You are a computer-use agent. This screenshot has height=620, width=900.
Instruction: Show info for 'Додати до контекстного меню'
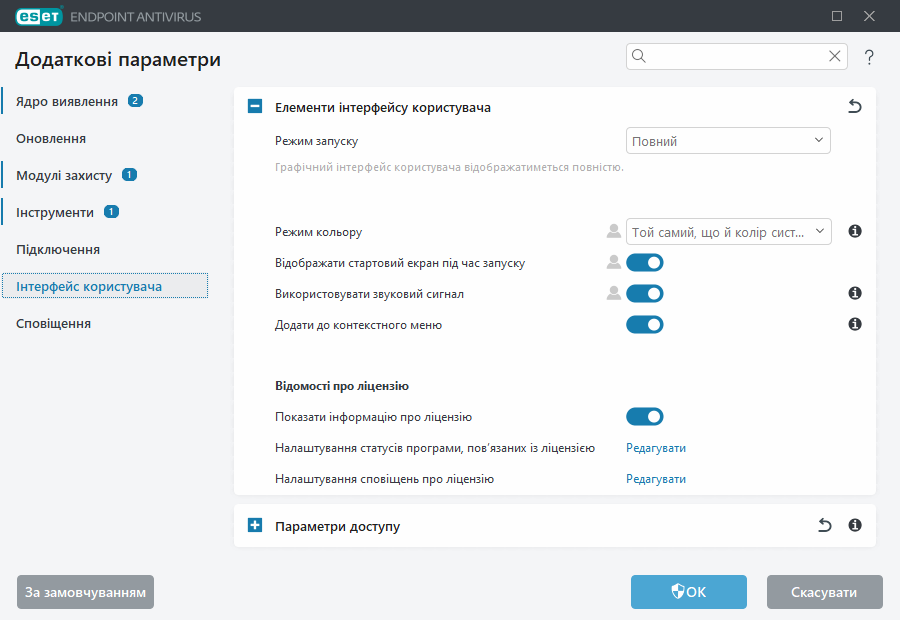tap(855, 324)
